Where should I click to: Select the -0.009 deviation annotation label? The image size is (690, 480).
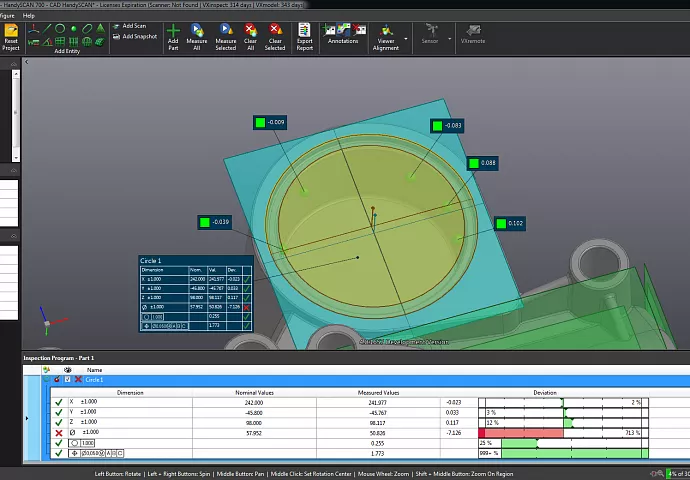coord(270,122)
